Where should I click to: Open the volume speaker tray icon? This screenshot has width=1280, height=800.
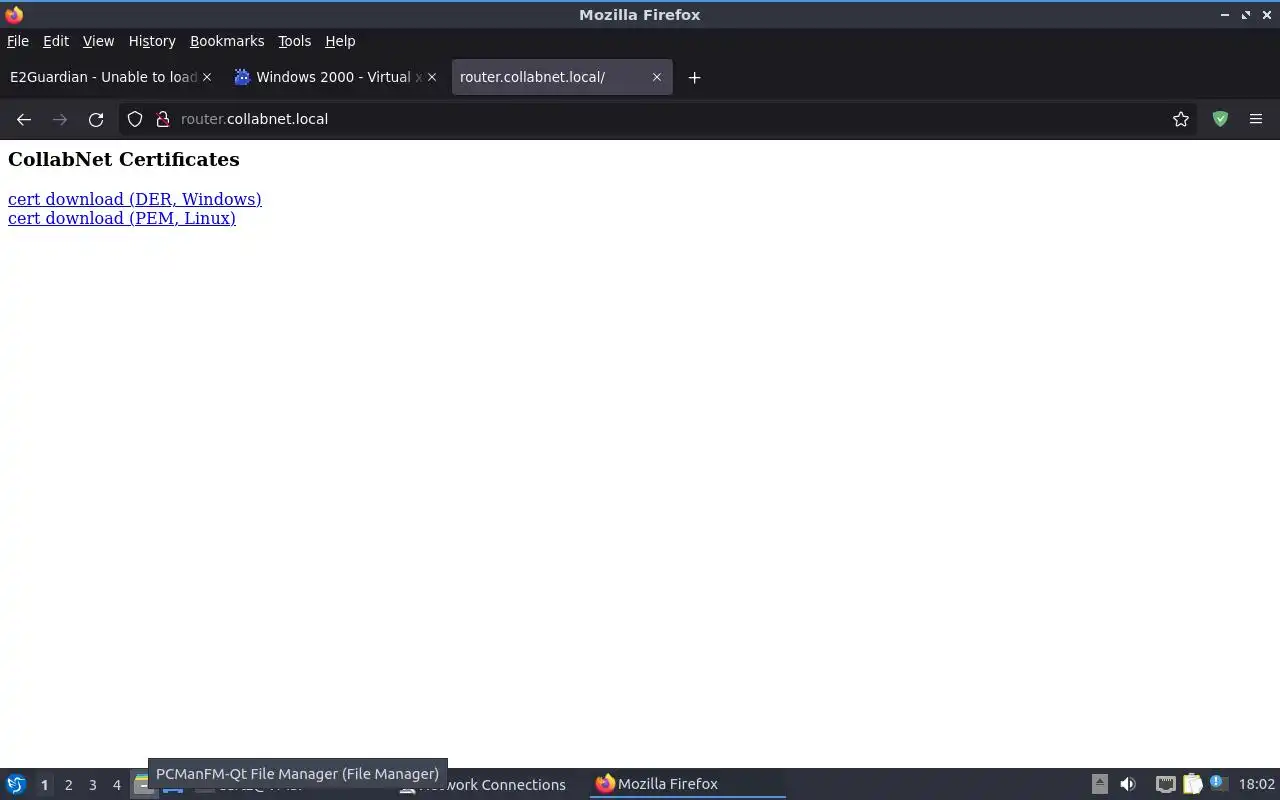1128,784
